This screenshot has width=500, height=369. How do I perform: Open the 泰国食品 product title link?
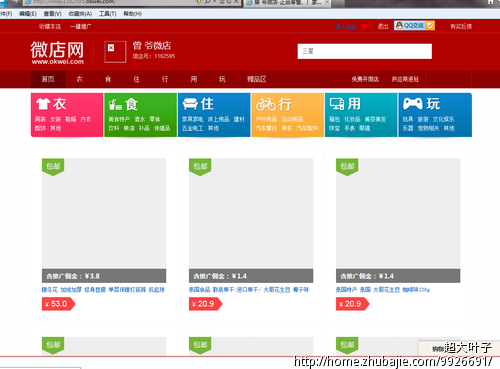coord(249,290)
